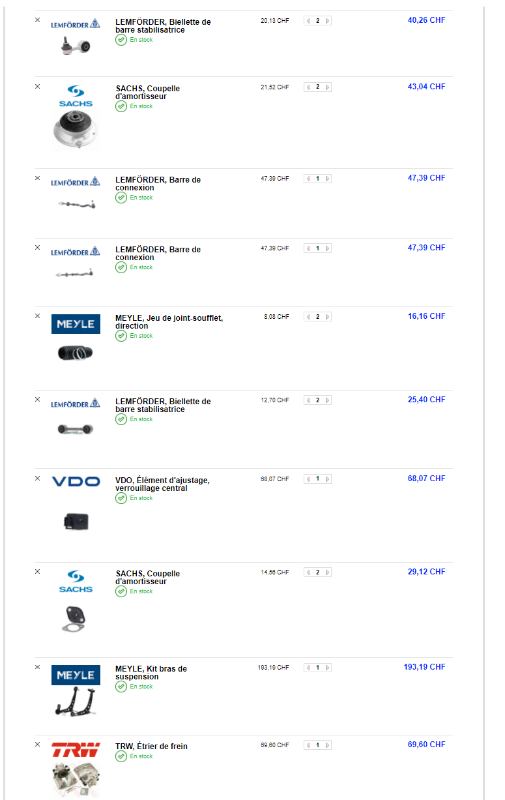Screen dimensions: 505x800
Task: Remove the TRW Étrier de frein item
Action: pos(37,744)
